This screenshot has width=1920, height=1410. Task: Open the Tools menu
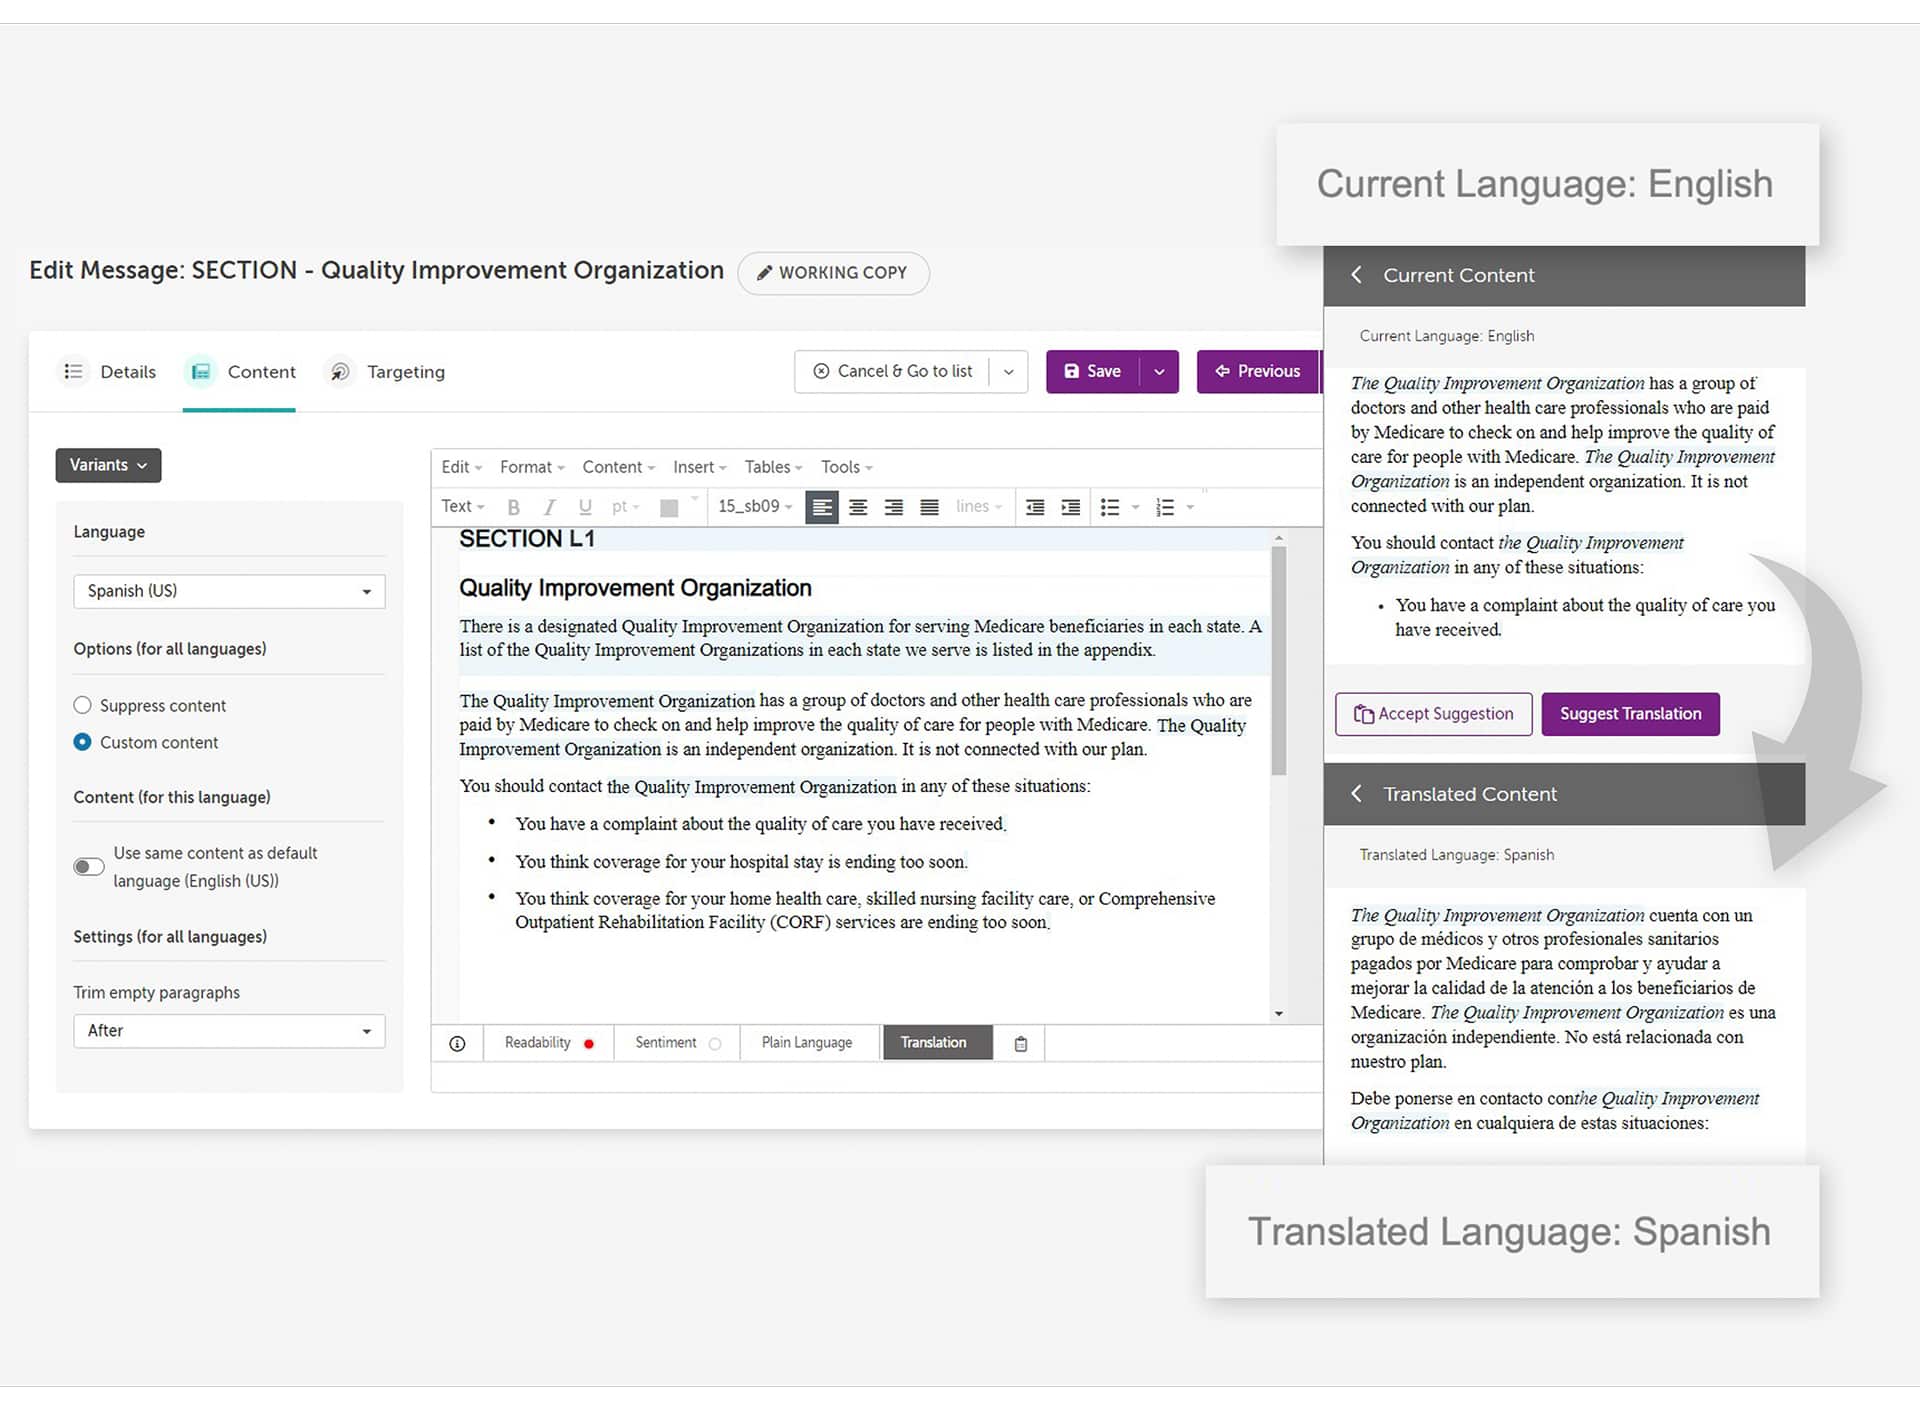846,467
